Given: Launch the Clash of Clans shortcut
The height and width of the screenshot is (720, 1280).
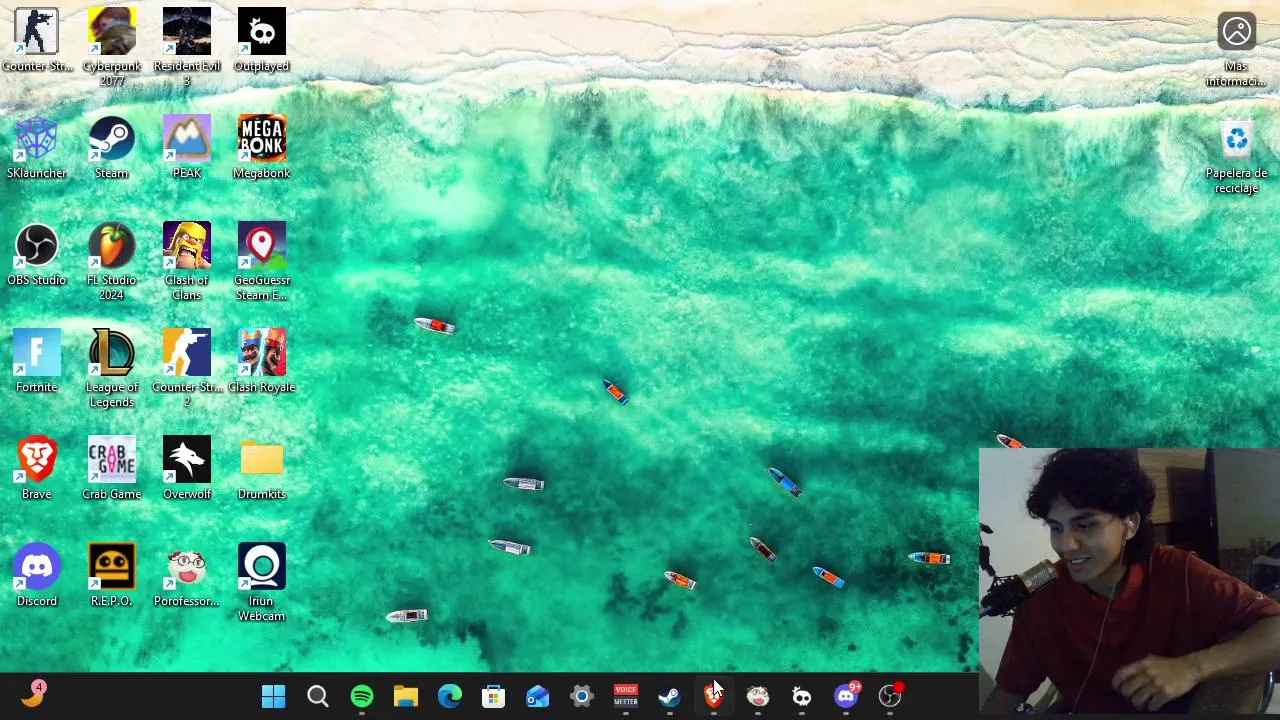Looking at the screenshot, I should click(187, 261).
